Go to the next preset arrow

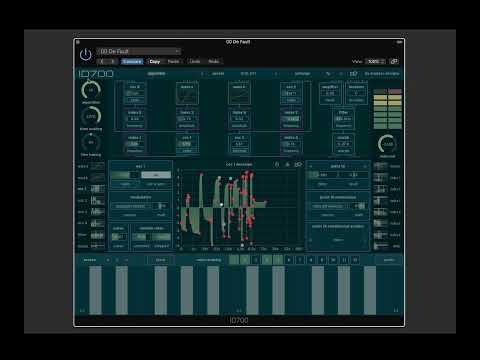113,62
